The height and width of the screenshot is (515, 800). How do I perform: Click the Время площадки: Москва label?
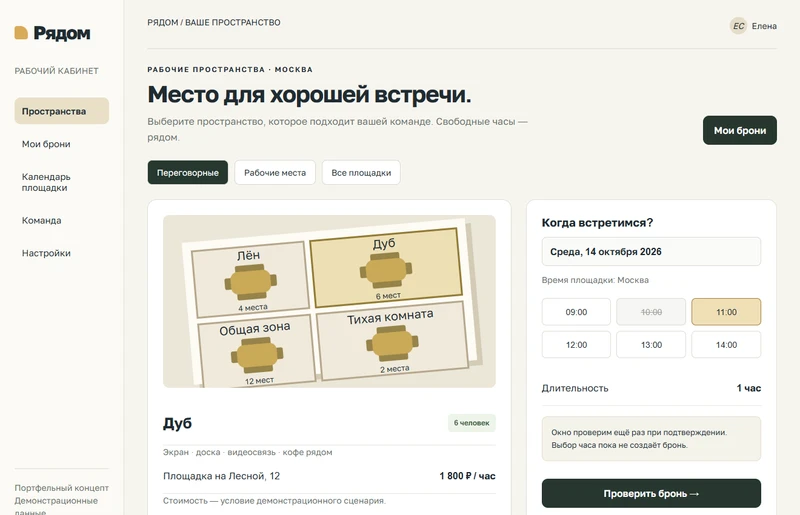click(595, 280)
